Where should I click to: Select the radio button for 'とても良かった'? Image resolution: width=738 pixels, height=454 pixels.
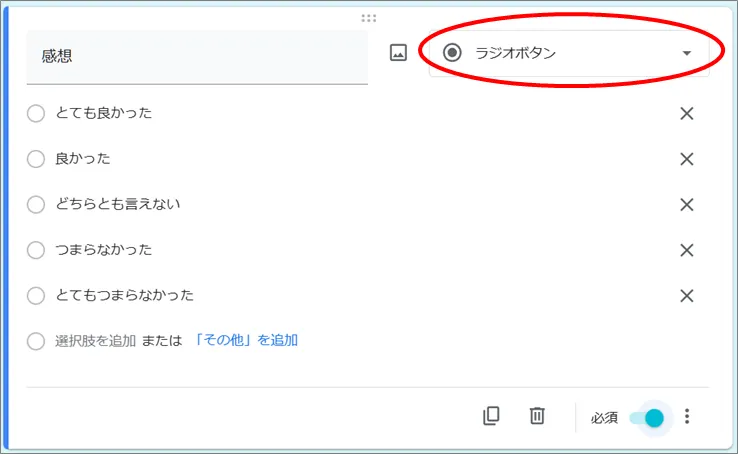coord(36,113)
